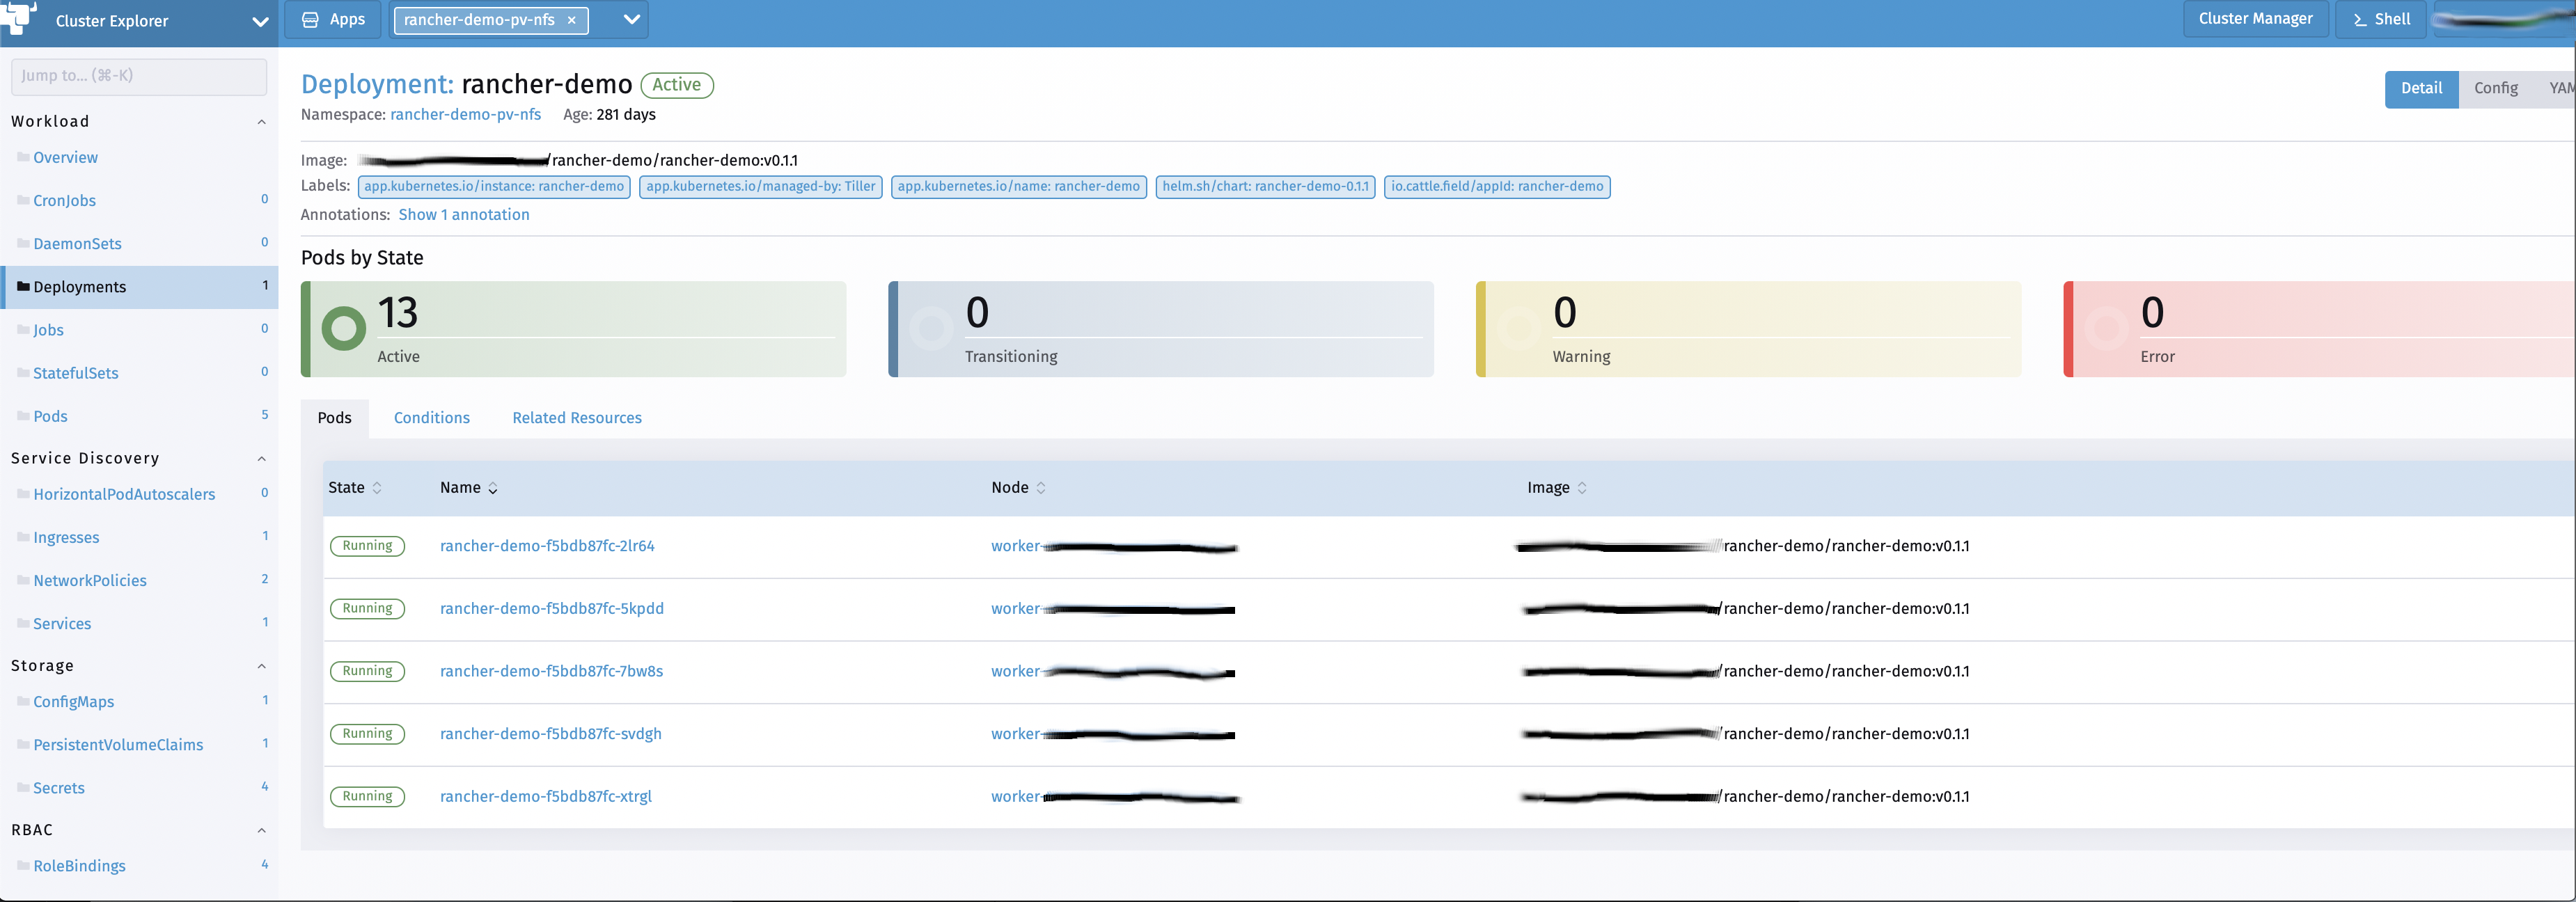
Task: Select Services under Service Discovery
Action: pos(63,623)
